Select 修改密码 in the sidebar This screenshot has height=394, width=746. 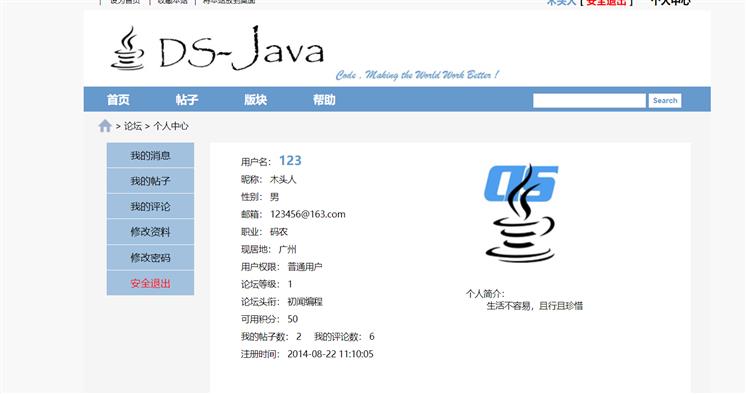[x=150, y=257]
